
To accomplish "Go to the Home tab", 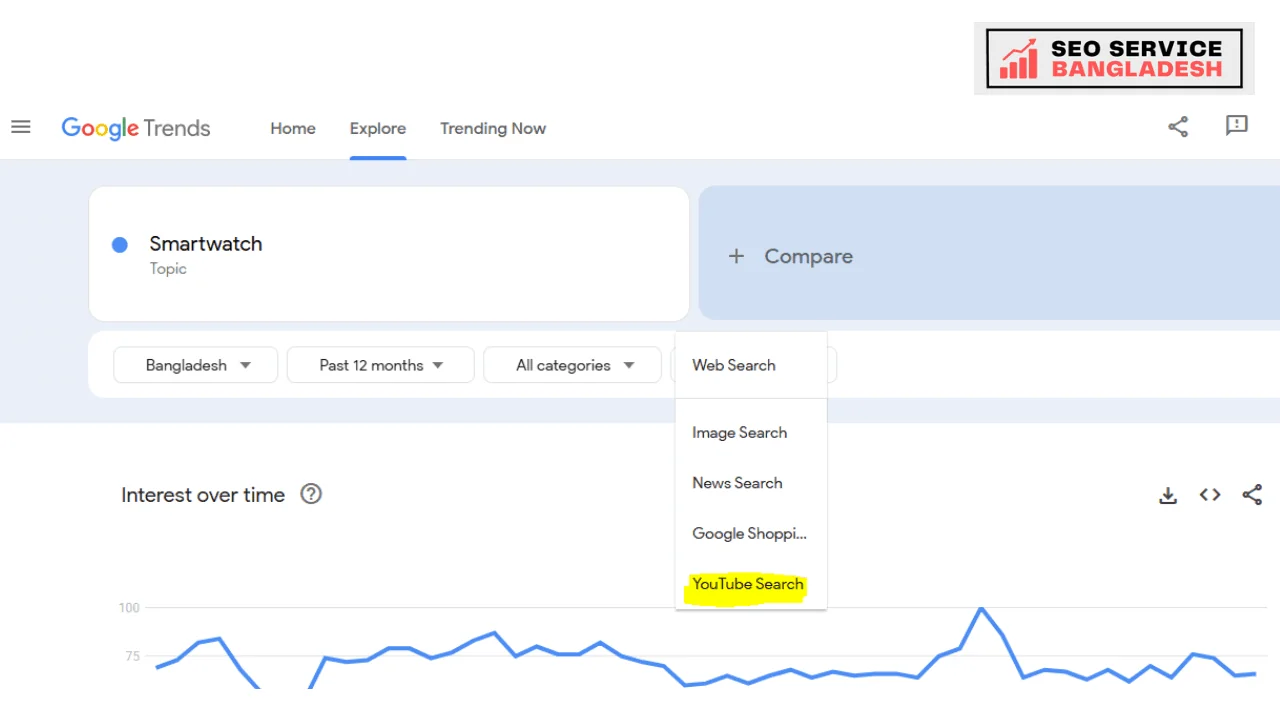I will [x=293, y=128].
